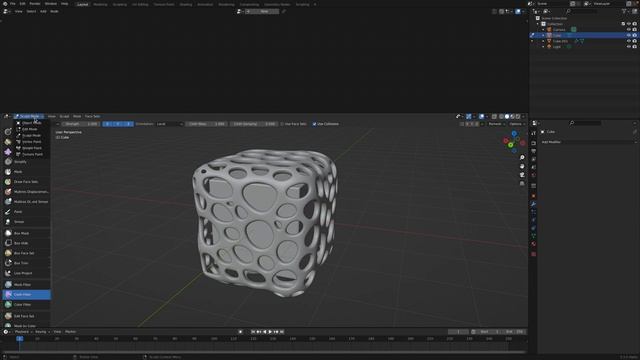Toggle the camera view icon
The width and height of the screenshot is (640, 360).
[522, 175]
